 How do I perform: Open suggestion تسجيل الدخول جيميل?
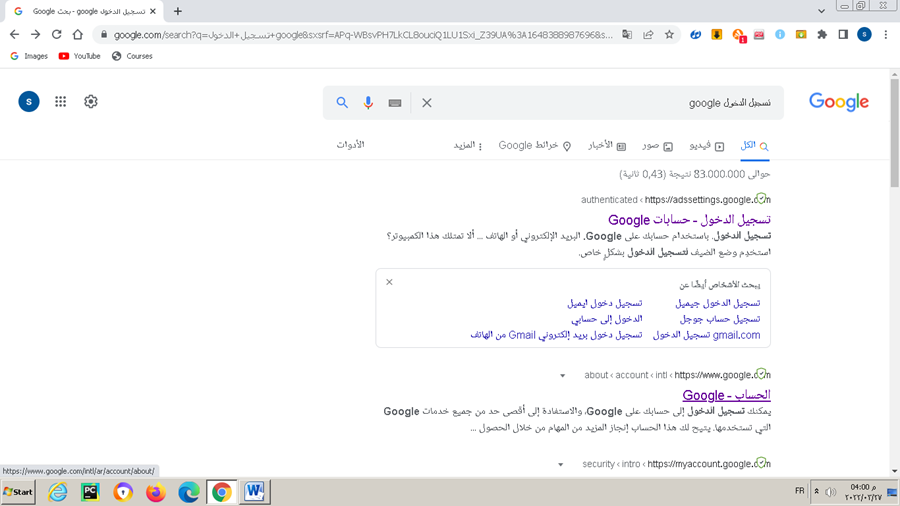717,303
